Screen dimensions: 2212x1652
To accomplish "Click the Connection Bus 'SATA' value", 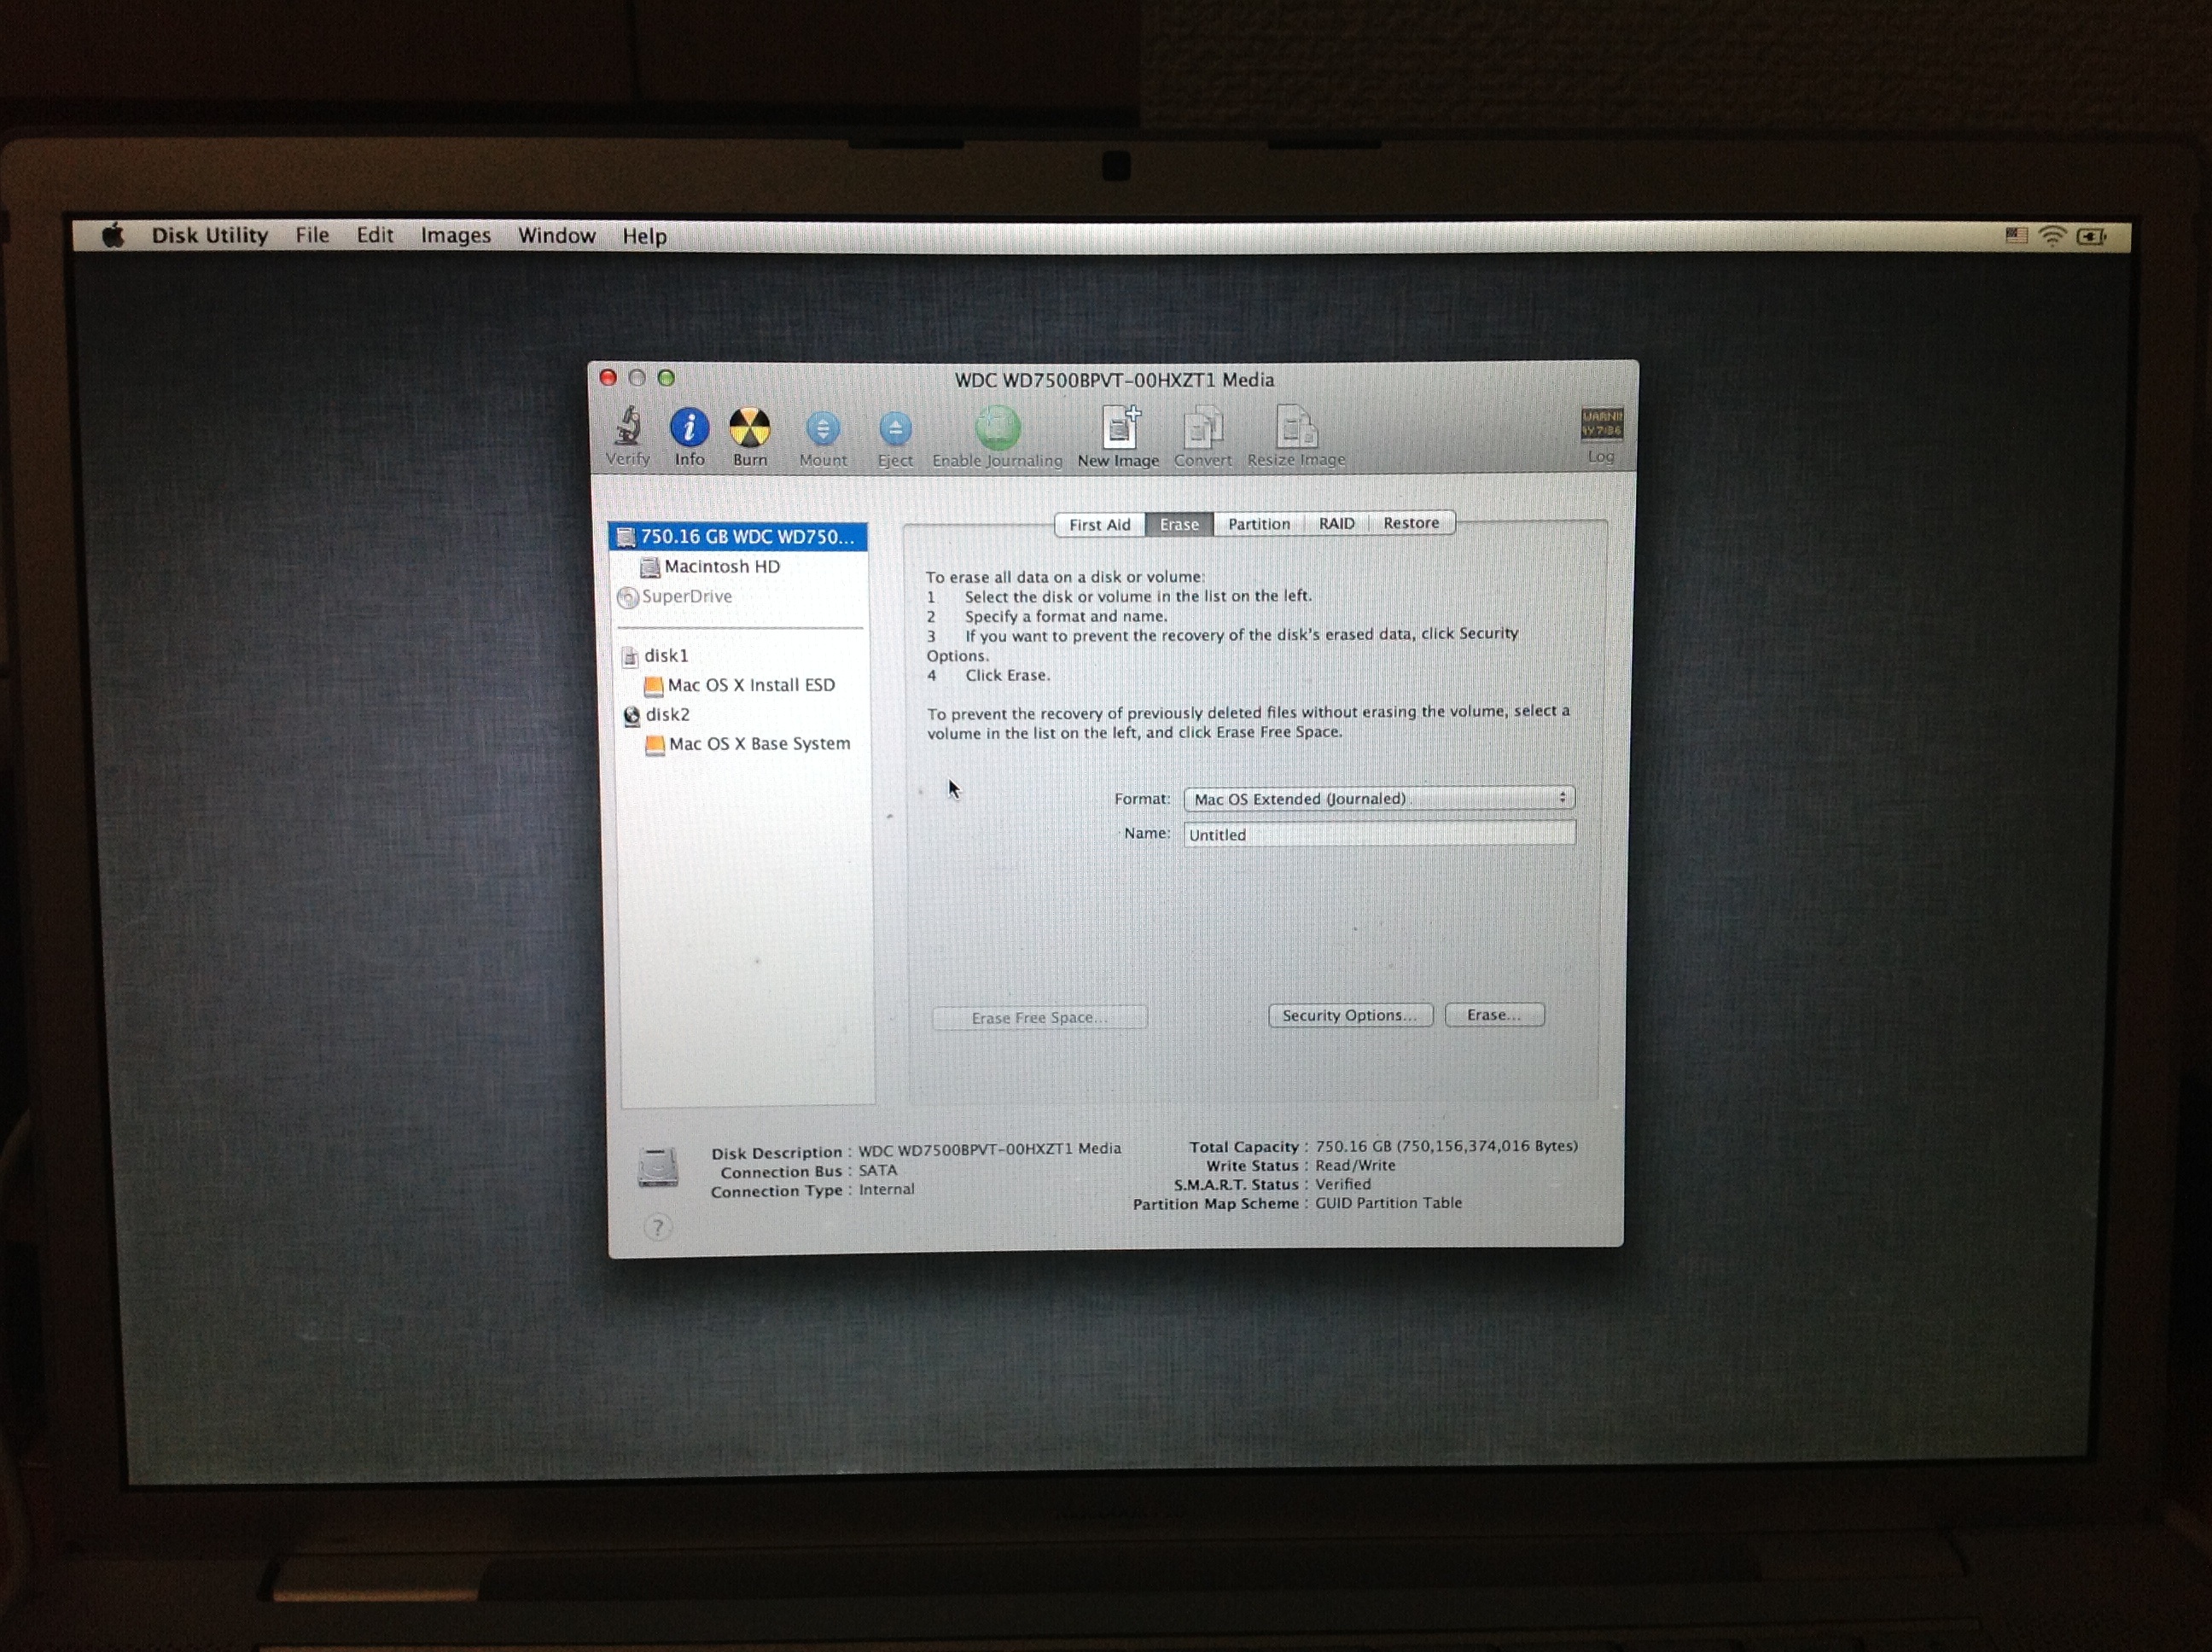I will (x=878, y=1170).
